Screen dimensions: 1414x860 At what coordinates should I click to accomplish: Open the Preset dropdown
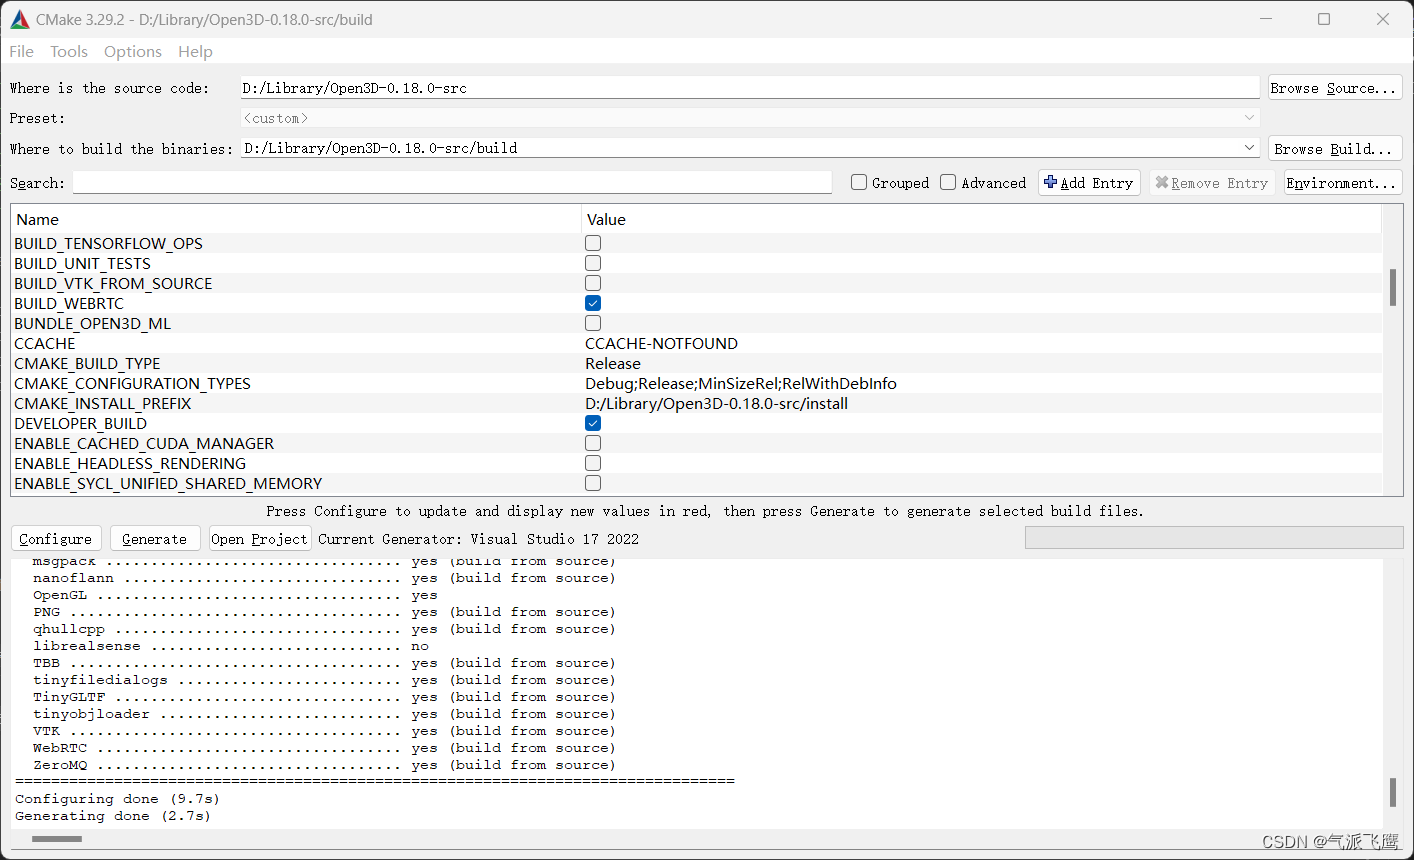[750, 118]
